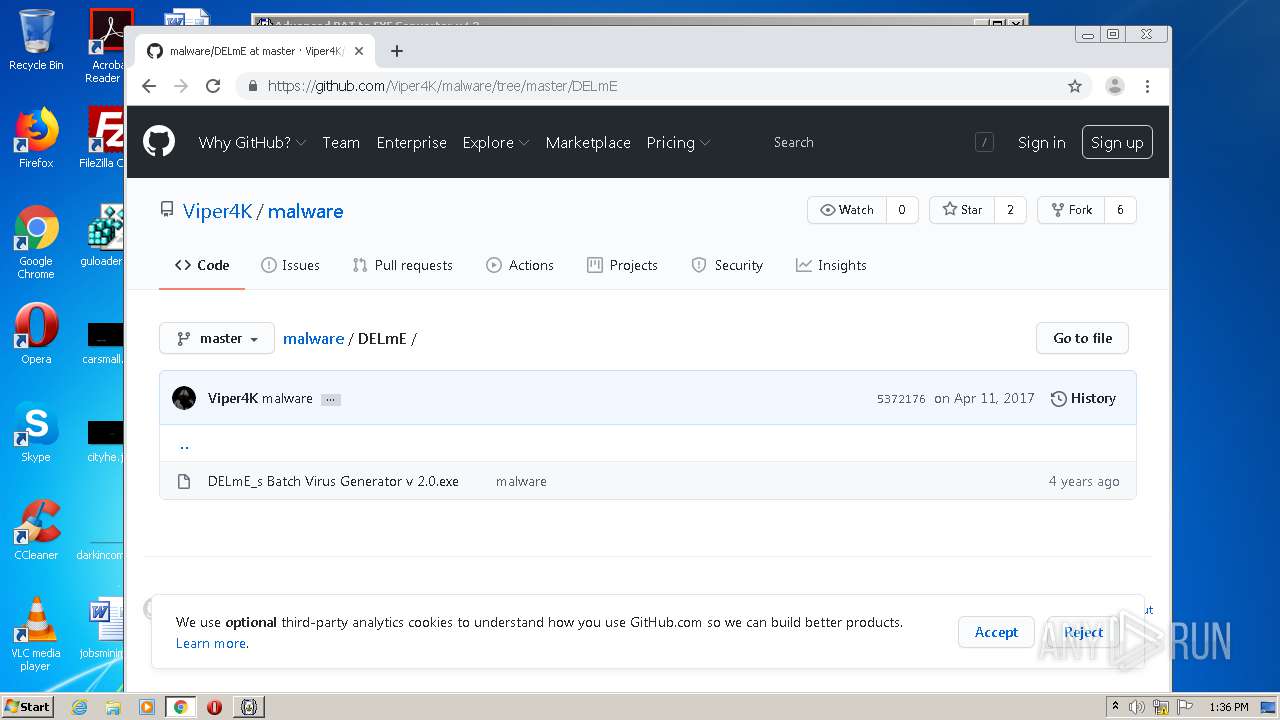Open the Windows Explorer taskbar folder icon
The width and height of the screenshot is (1280, 720).
tap(113, 707)
